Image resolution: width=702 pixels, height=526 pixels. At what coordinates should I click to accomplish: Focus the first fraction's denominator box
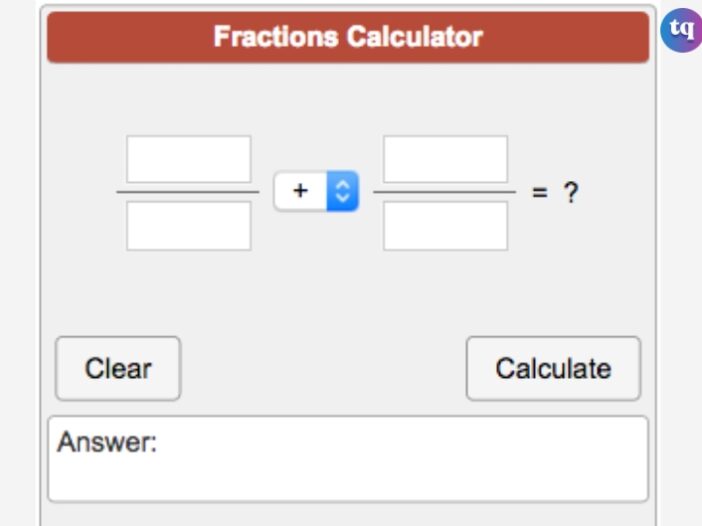tap(188, 226)
